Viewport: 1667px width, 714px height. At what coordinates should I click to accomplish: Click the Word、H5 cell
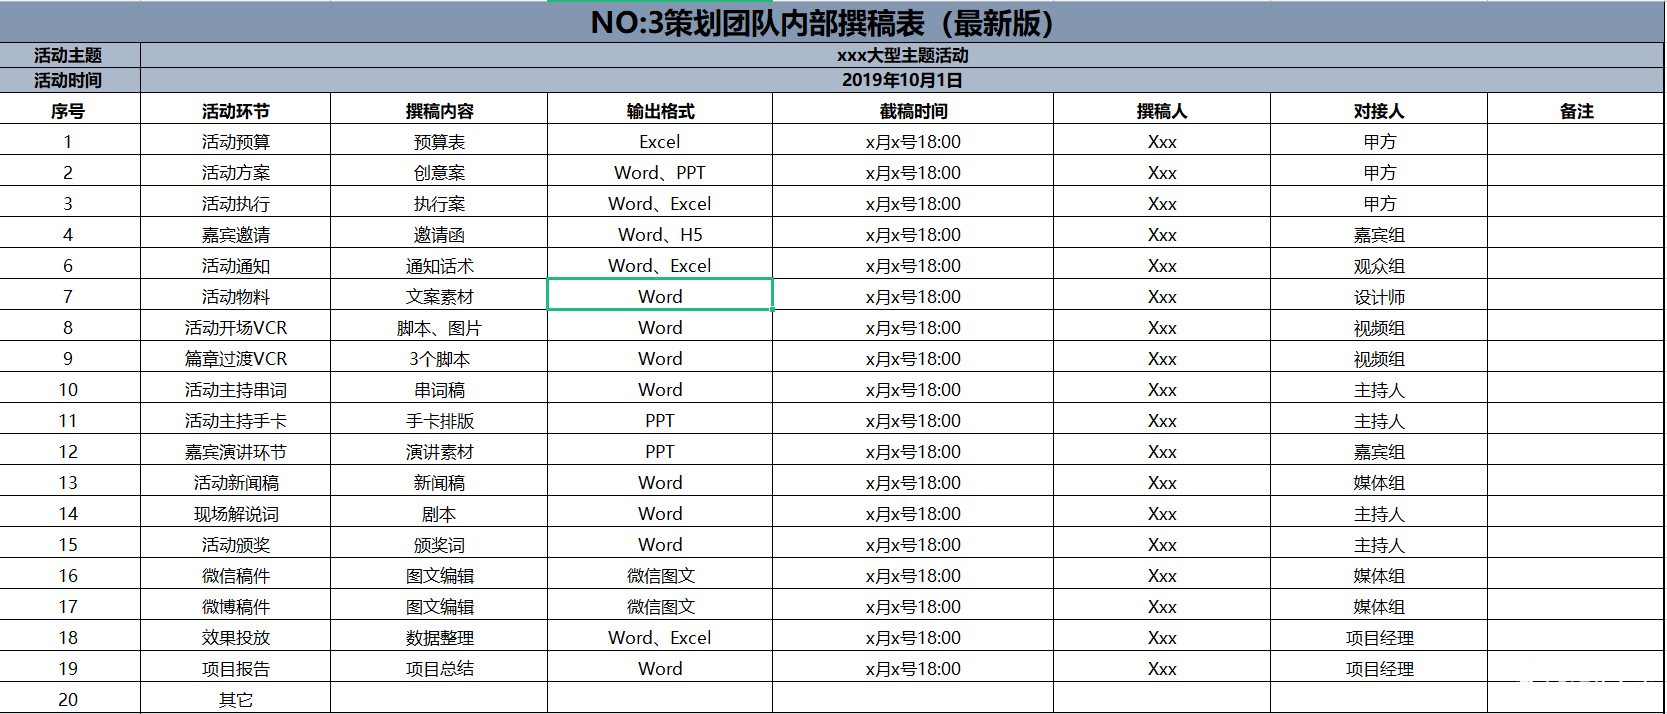tap(660, 235)
